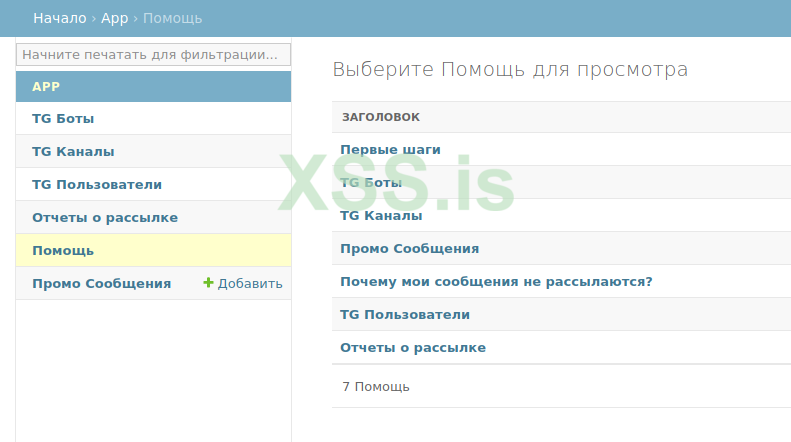Open Промо Сообщения article in help list
Image resolution: width=791 pixels, height=442 pixels.
pyautogui.click(x=409, y=249)
